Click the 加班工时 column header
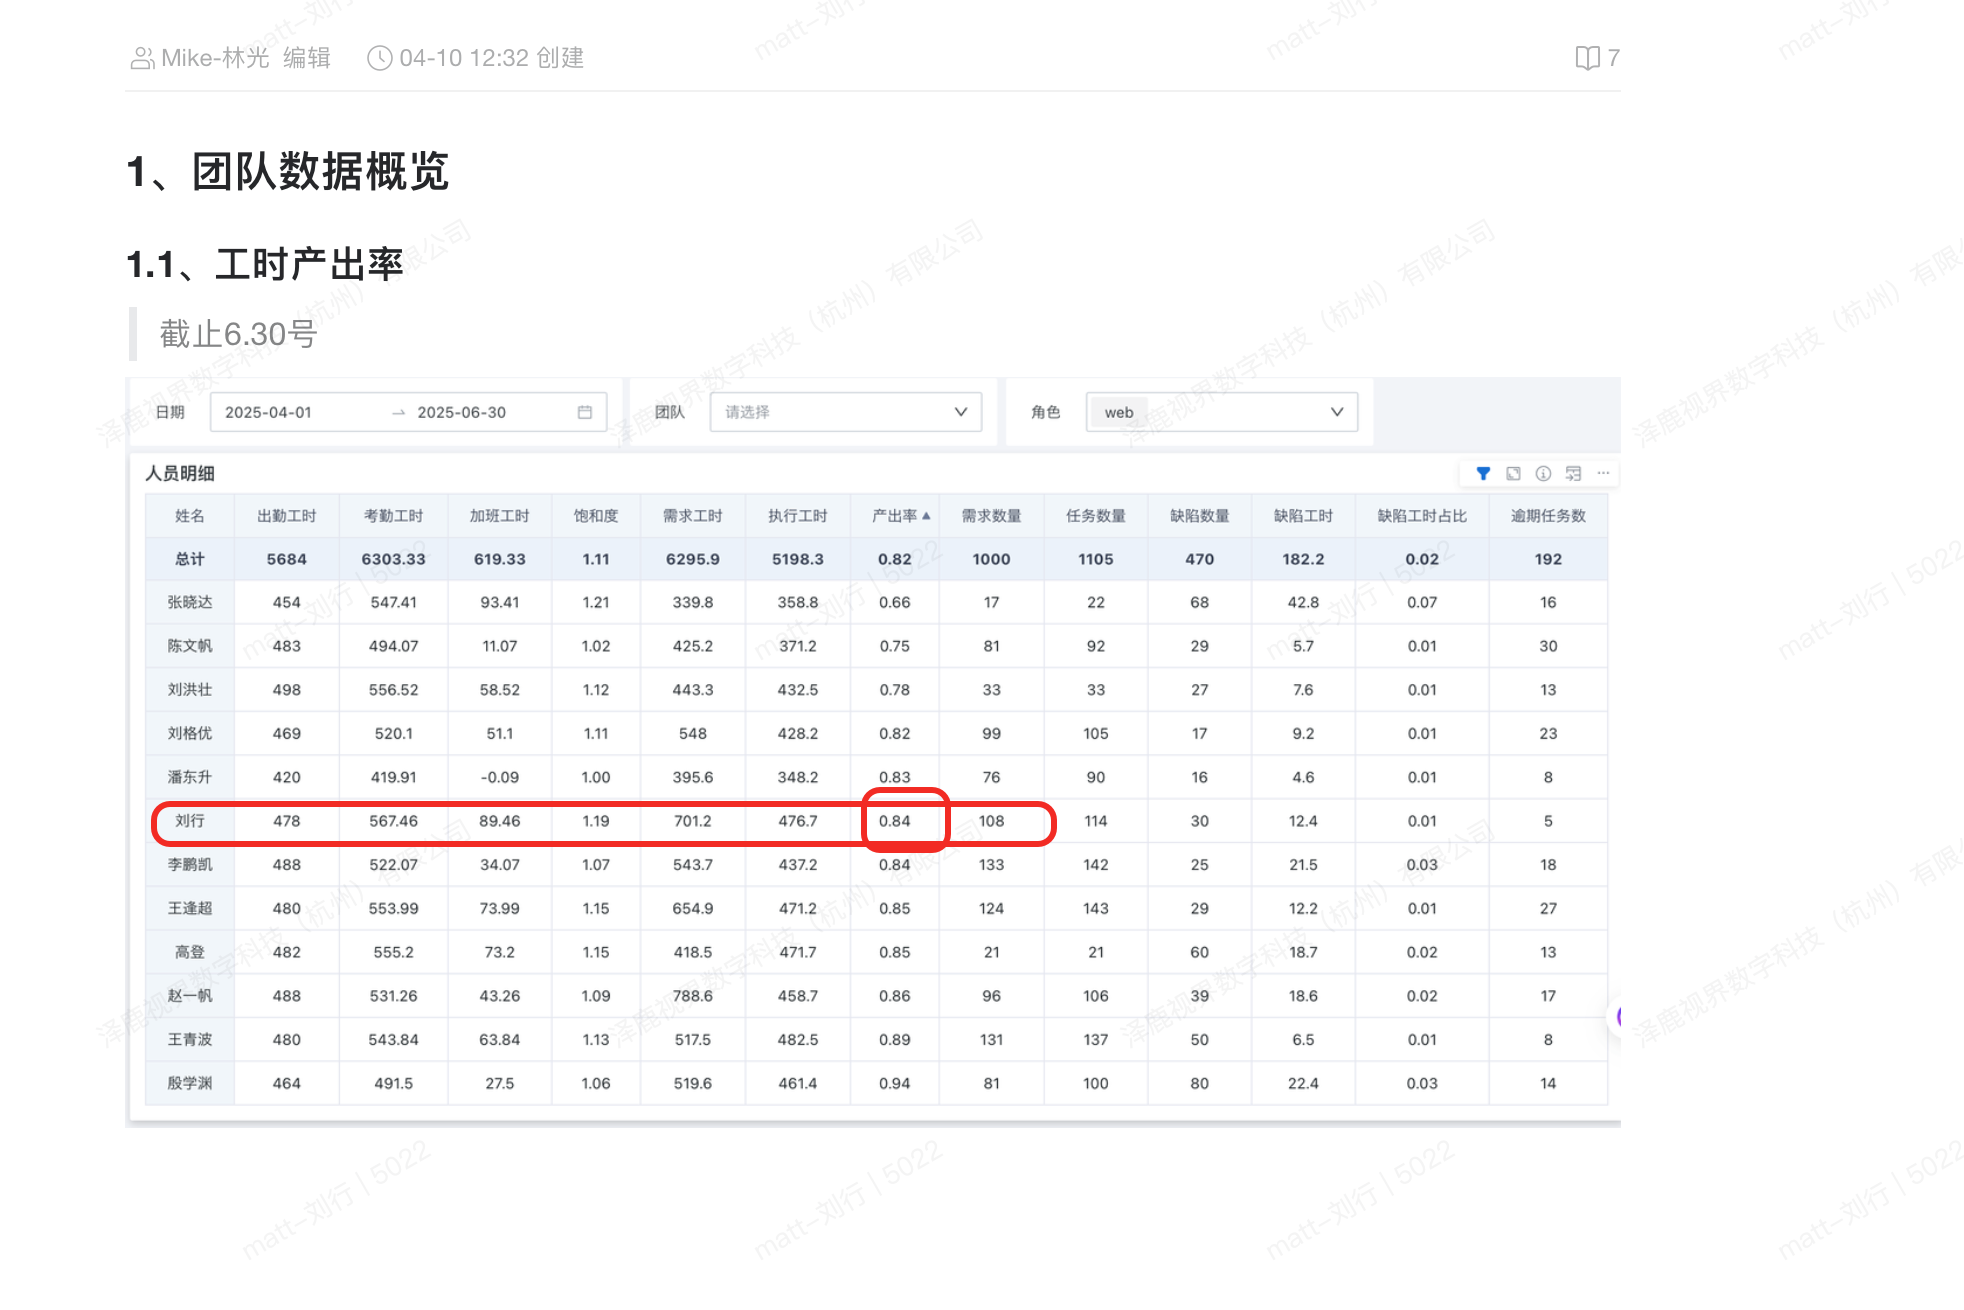The width and height of the screenshot is (1964, 1310). (499, 516)
